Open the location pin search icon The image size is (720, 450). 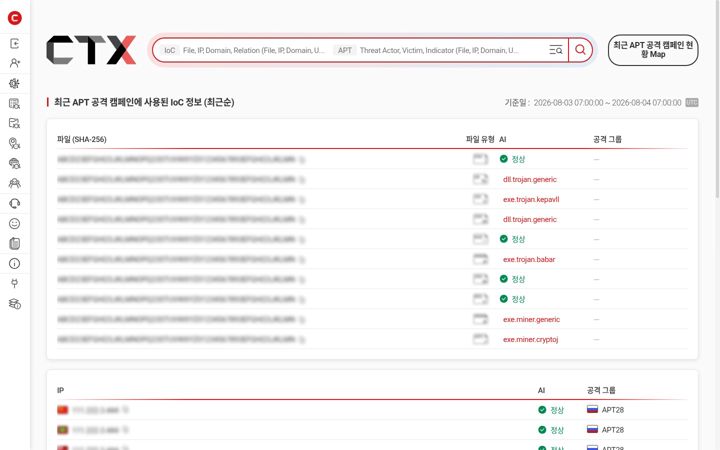pos(15,143)
